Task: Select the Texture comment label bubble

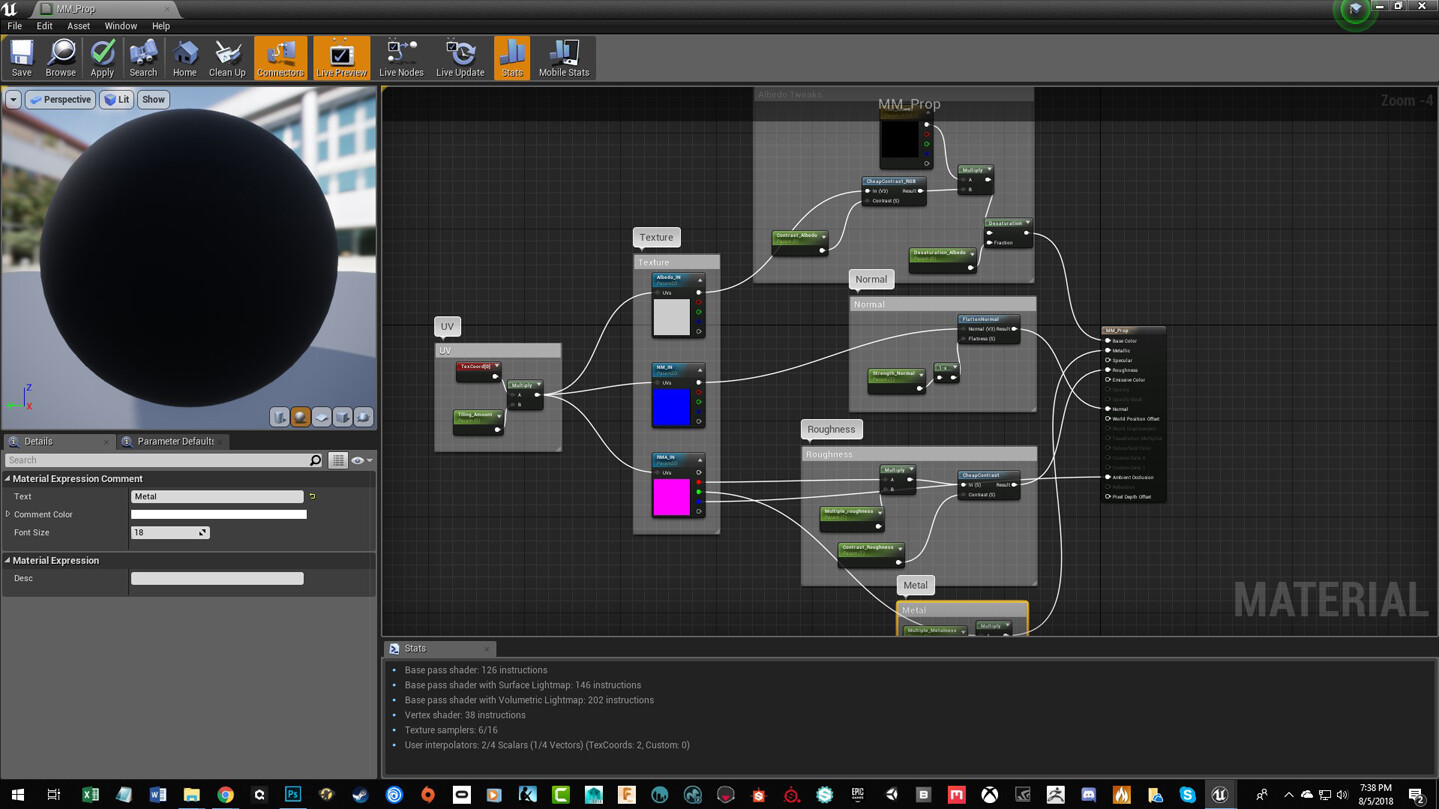Action: point(656,237)
